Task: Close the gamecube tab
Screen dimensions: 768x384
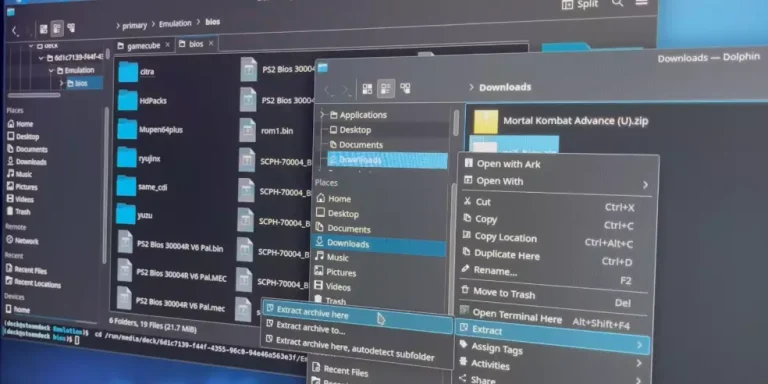Action: coord(168,45)
